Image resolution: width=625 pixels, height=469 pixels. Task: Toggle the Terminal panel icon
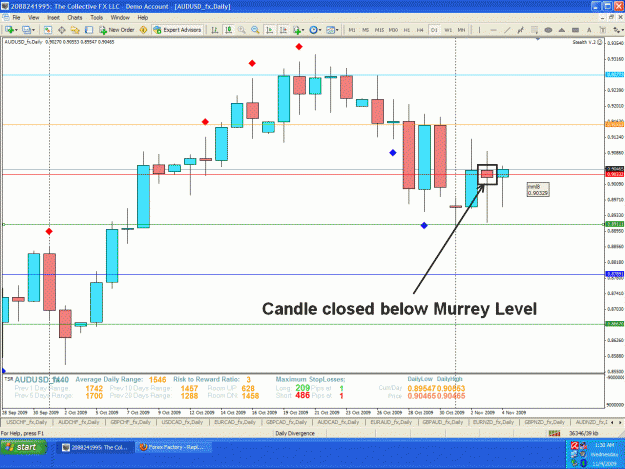(89, 30)
